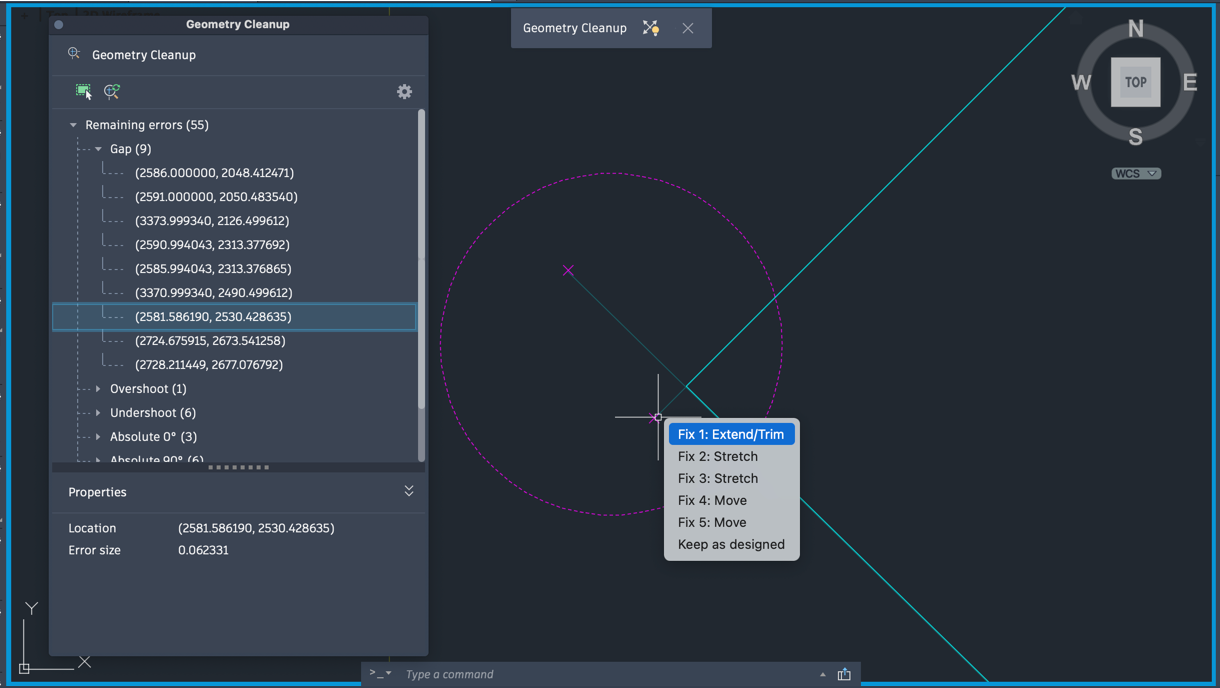This screenshot has width=1220, height=688.
Task: Close the Geometry Cleanup tab with the X
Action: [688, 28]
